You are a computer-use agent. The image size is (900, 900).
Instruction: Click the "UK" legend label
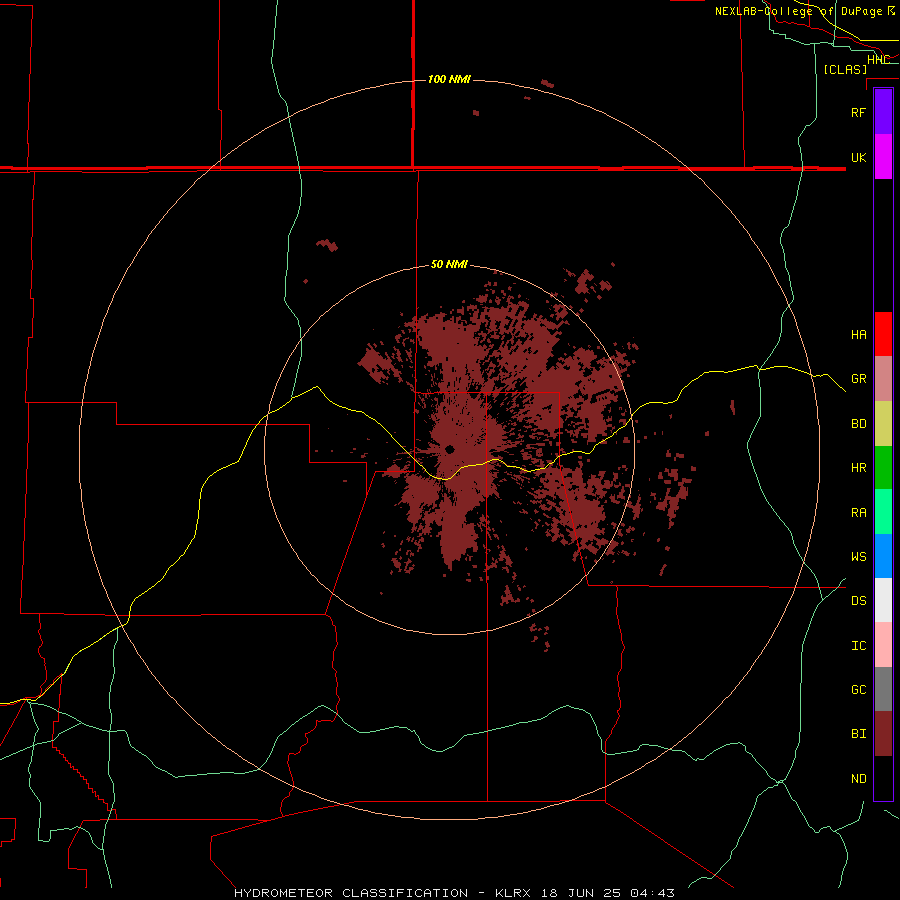[859, 157]
